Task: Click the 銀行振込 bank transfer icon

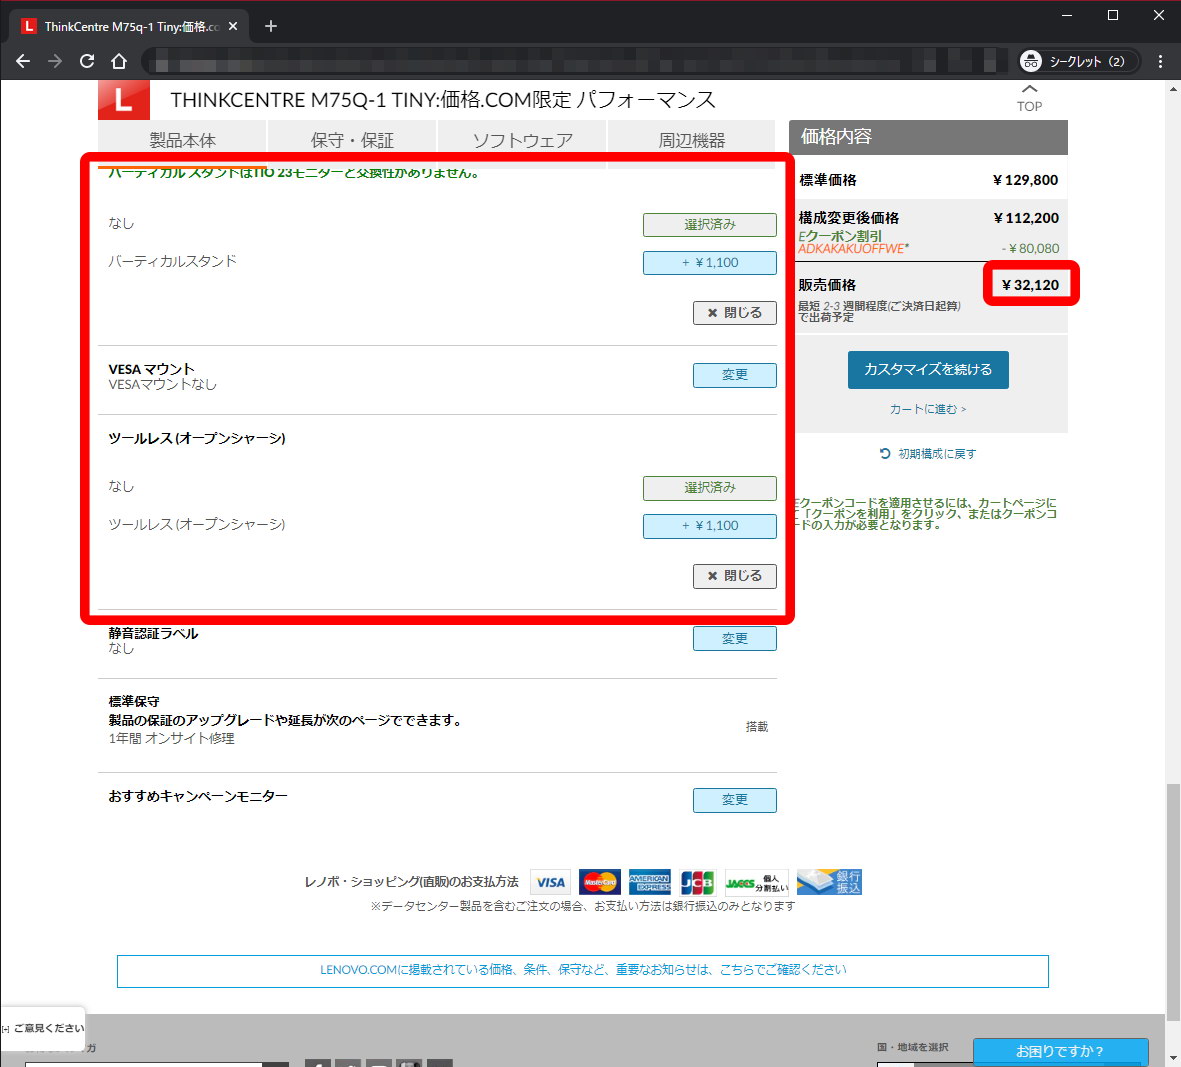Action: pos(829,882)
